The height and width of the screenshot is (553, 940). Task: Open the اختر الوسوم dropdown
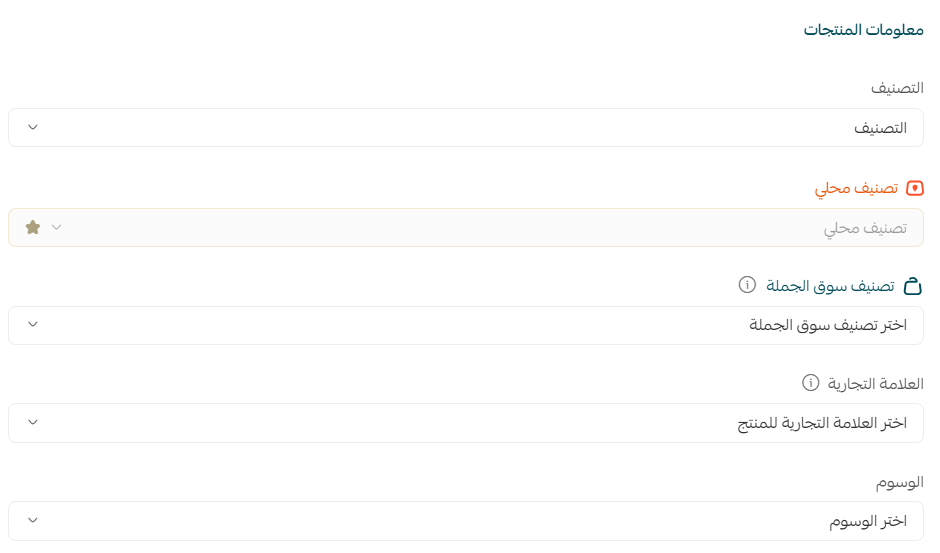tap(466, 521)
